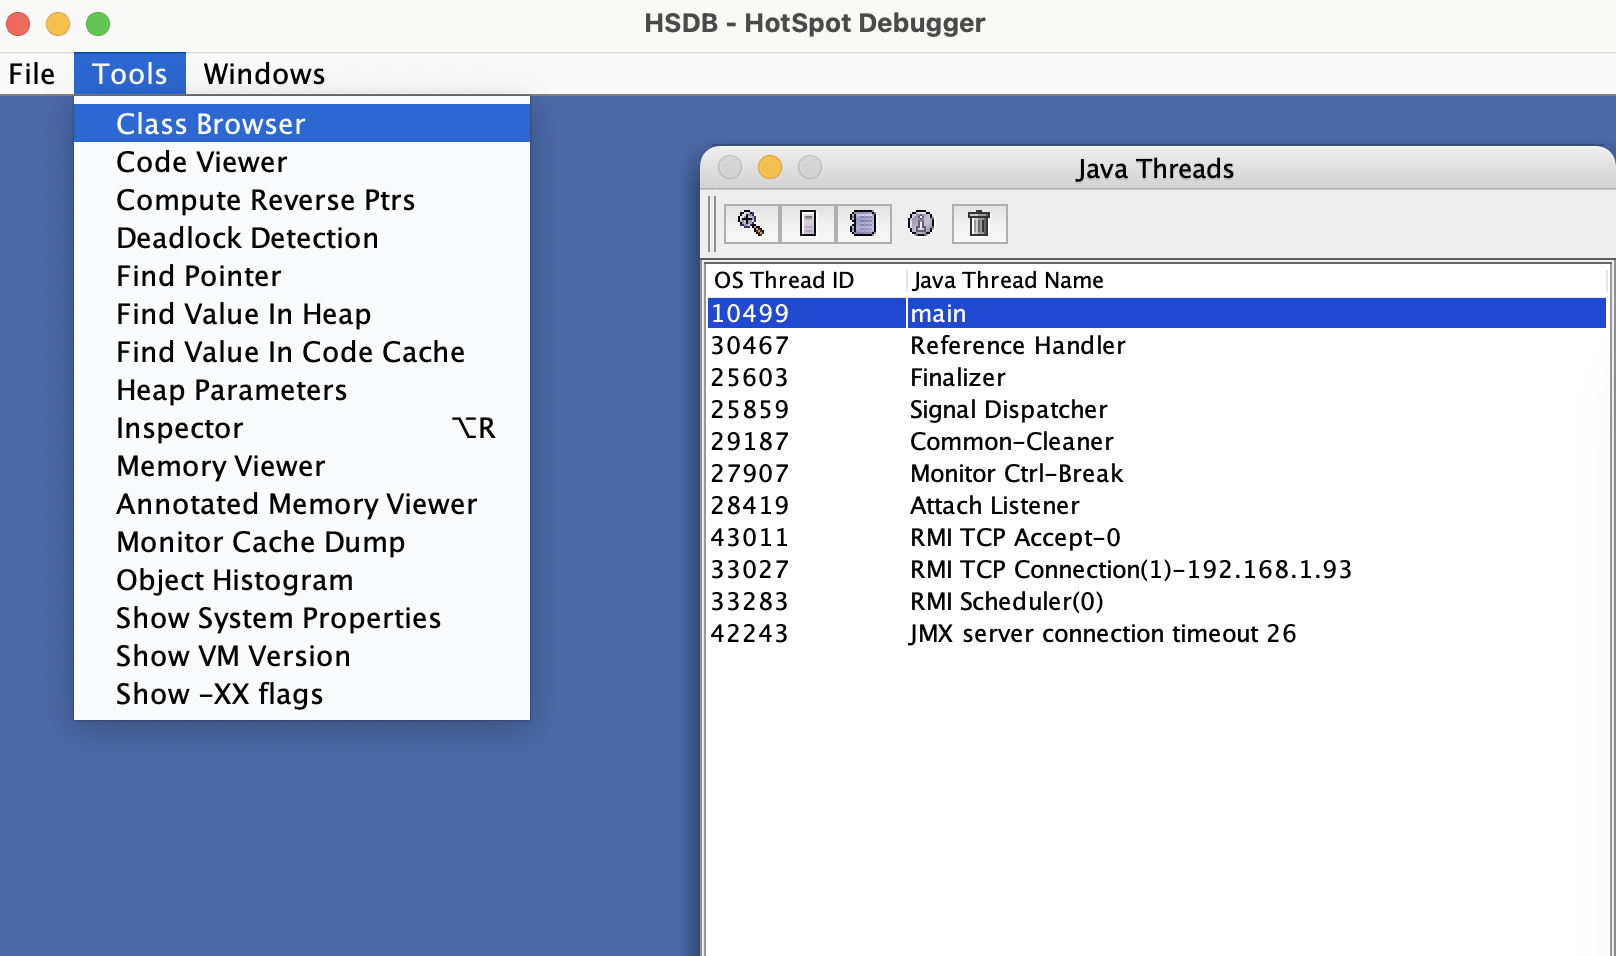Click the Show Stack Memory toolbar icon
This screenshot has height=956, width=1616.
click(808, 223)
